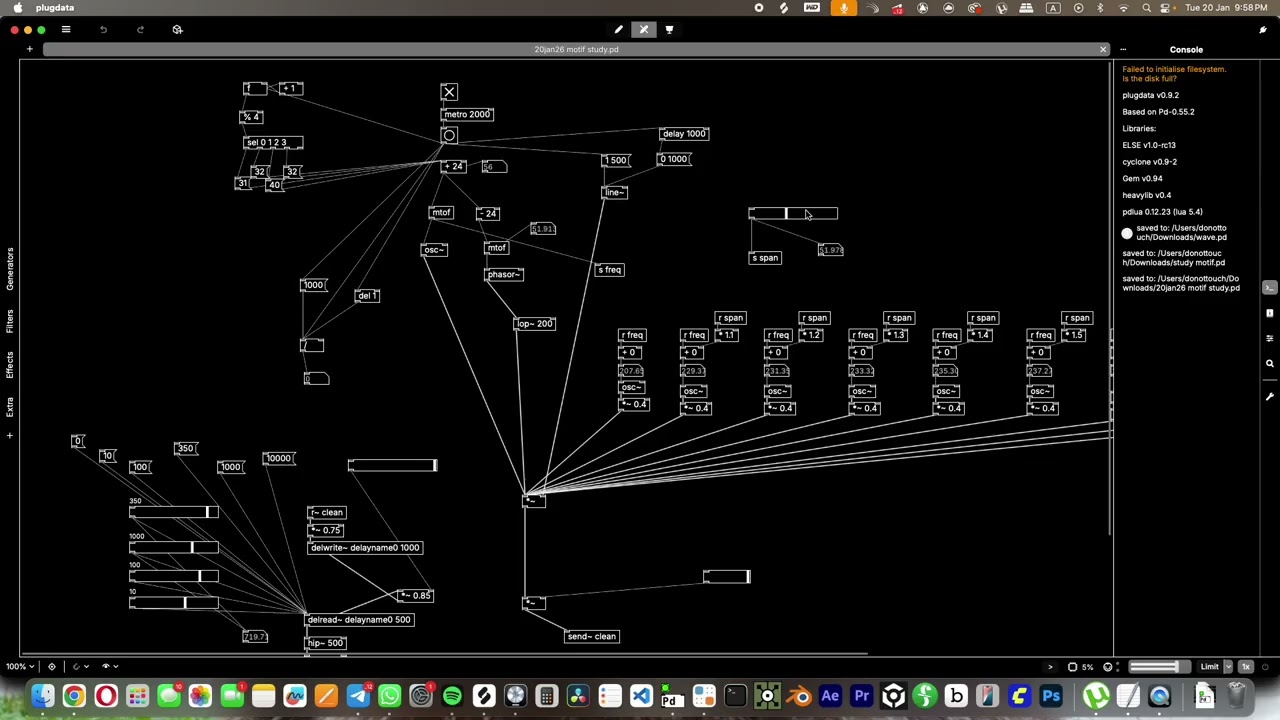
Task: Click the status bar right arrow icon
Action: 1050,667
